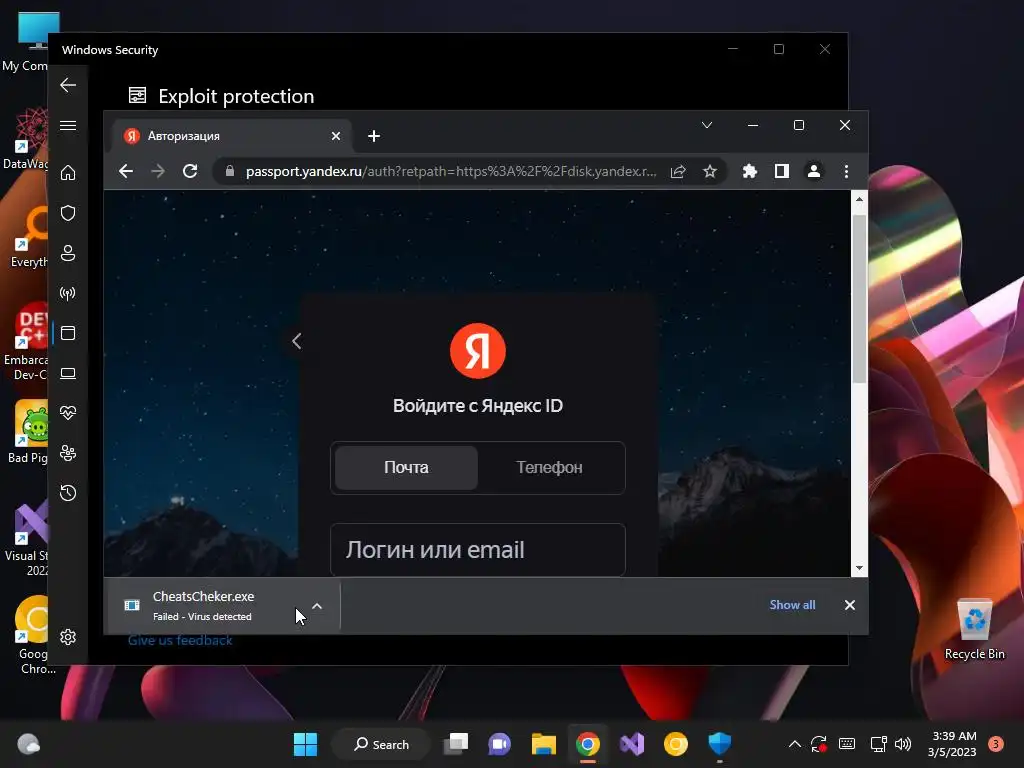Switch to Chrome on taskbar

click(x=588, y=744)
